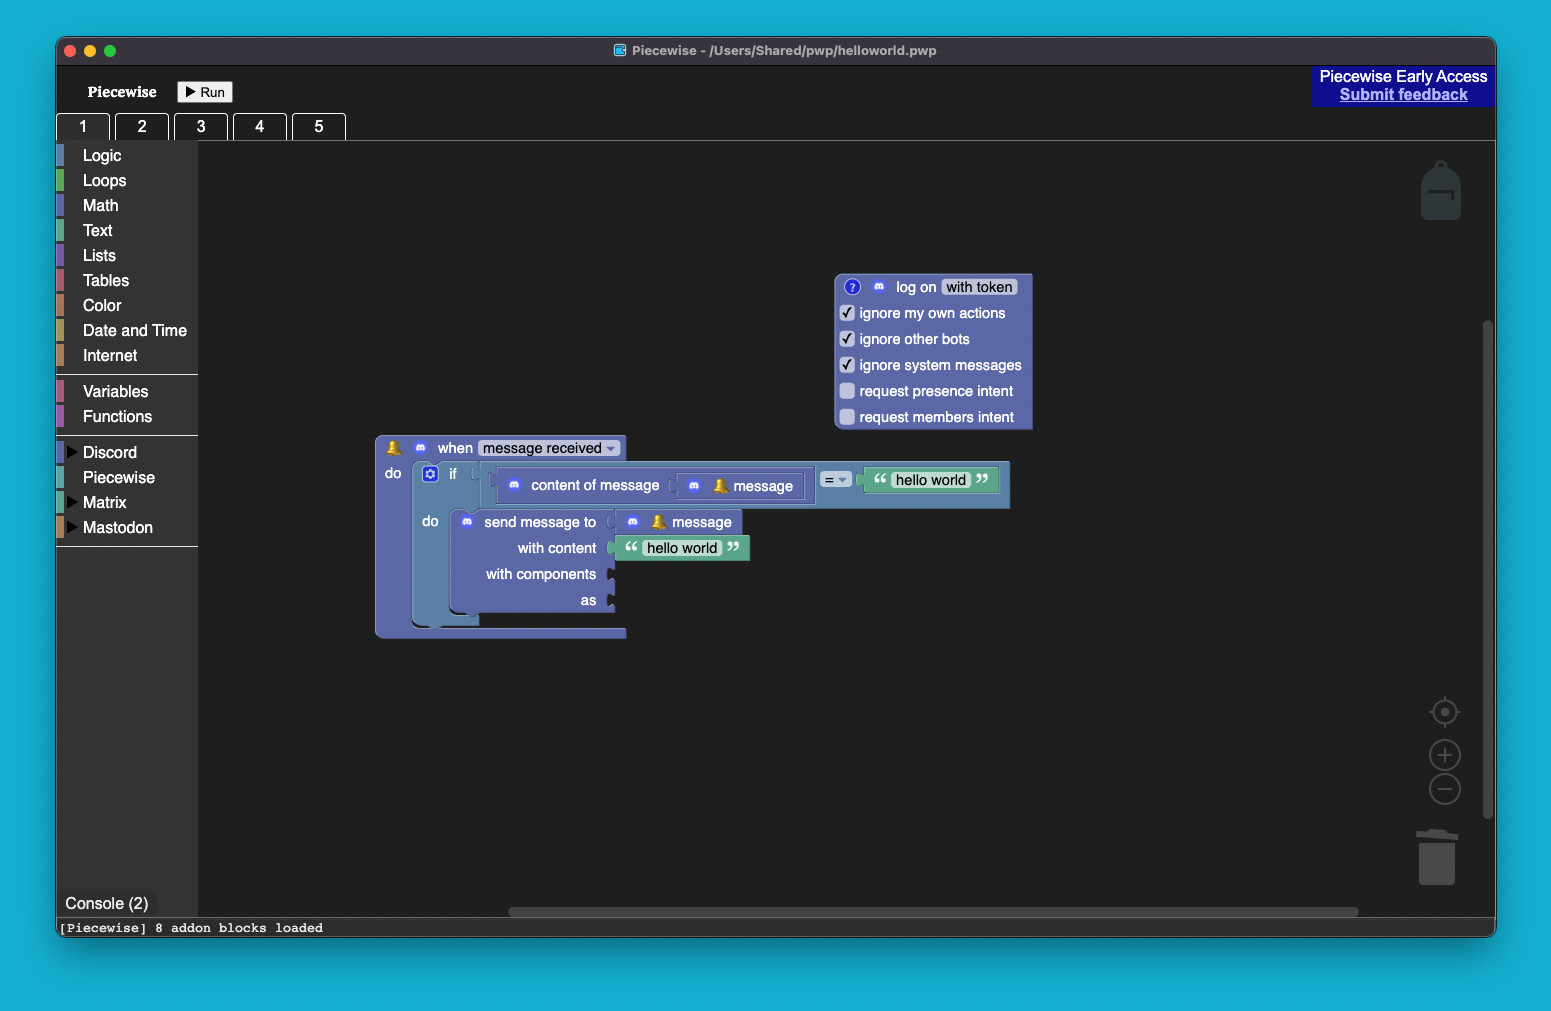Click the Discord icon on the log on block

[x=879, y=286]
